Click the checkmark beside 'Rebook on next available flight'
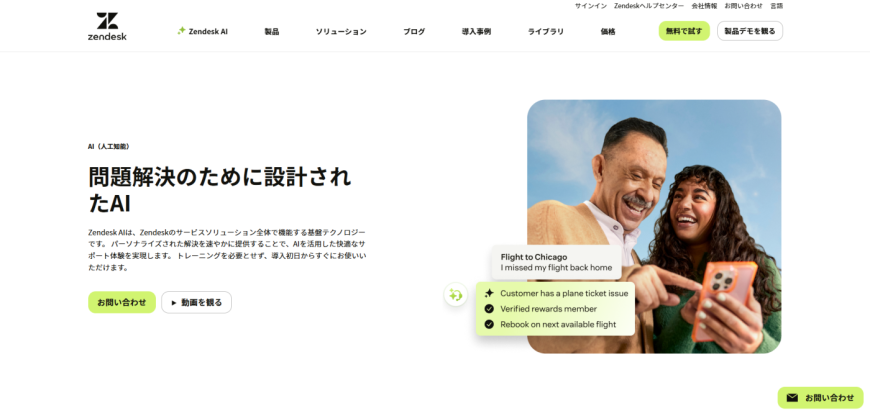Viewport: 870px width, 416px height. click(489, 324)
